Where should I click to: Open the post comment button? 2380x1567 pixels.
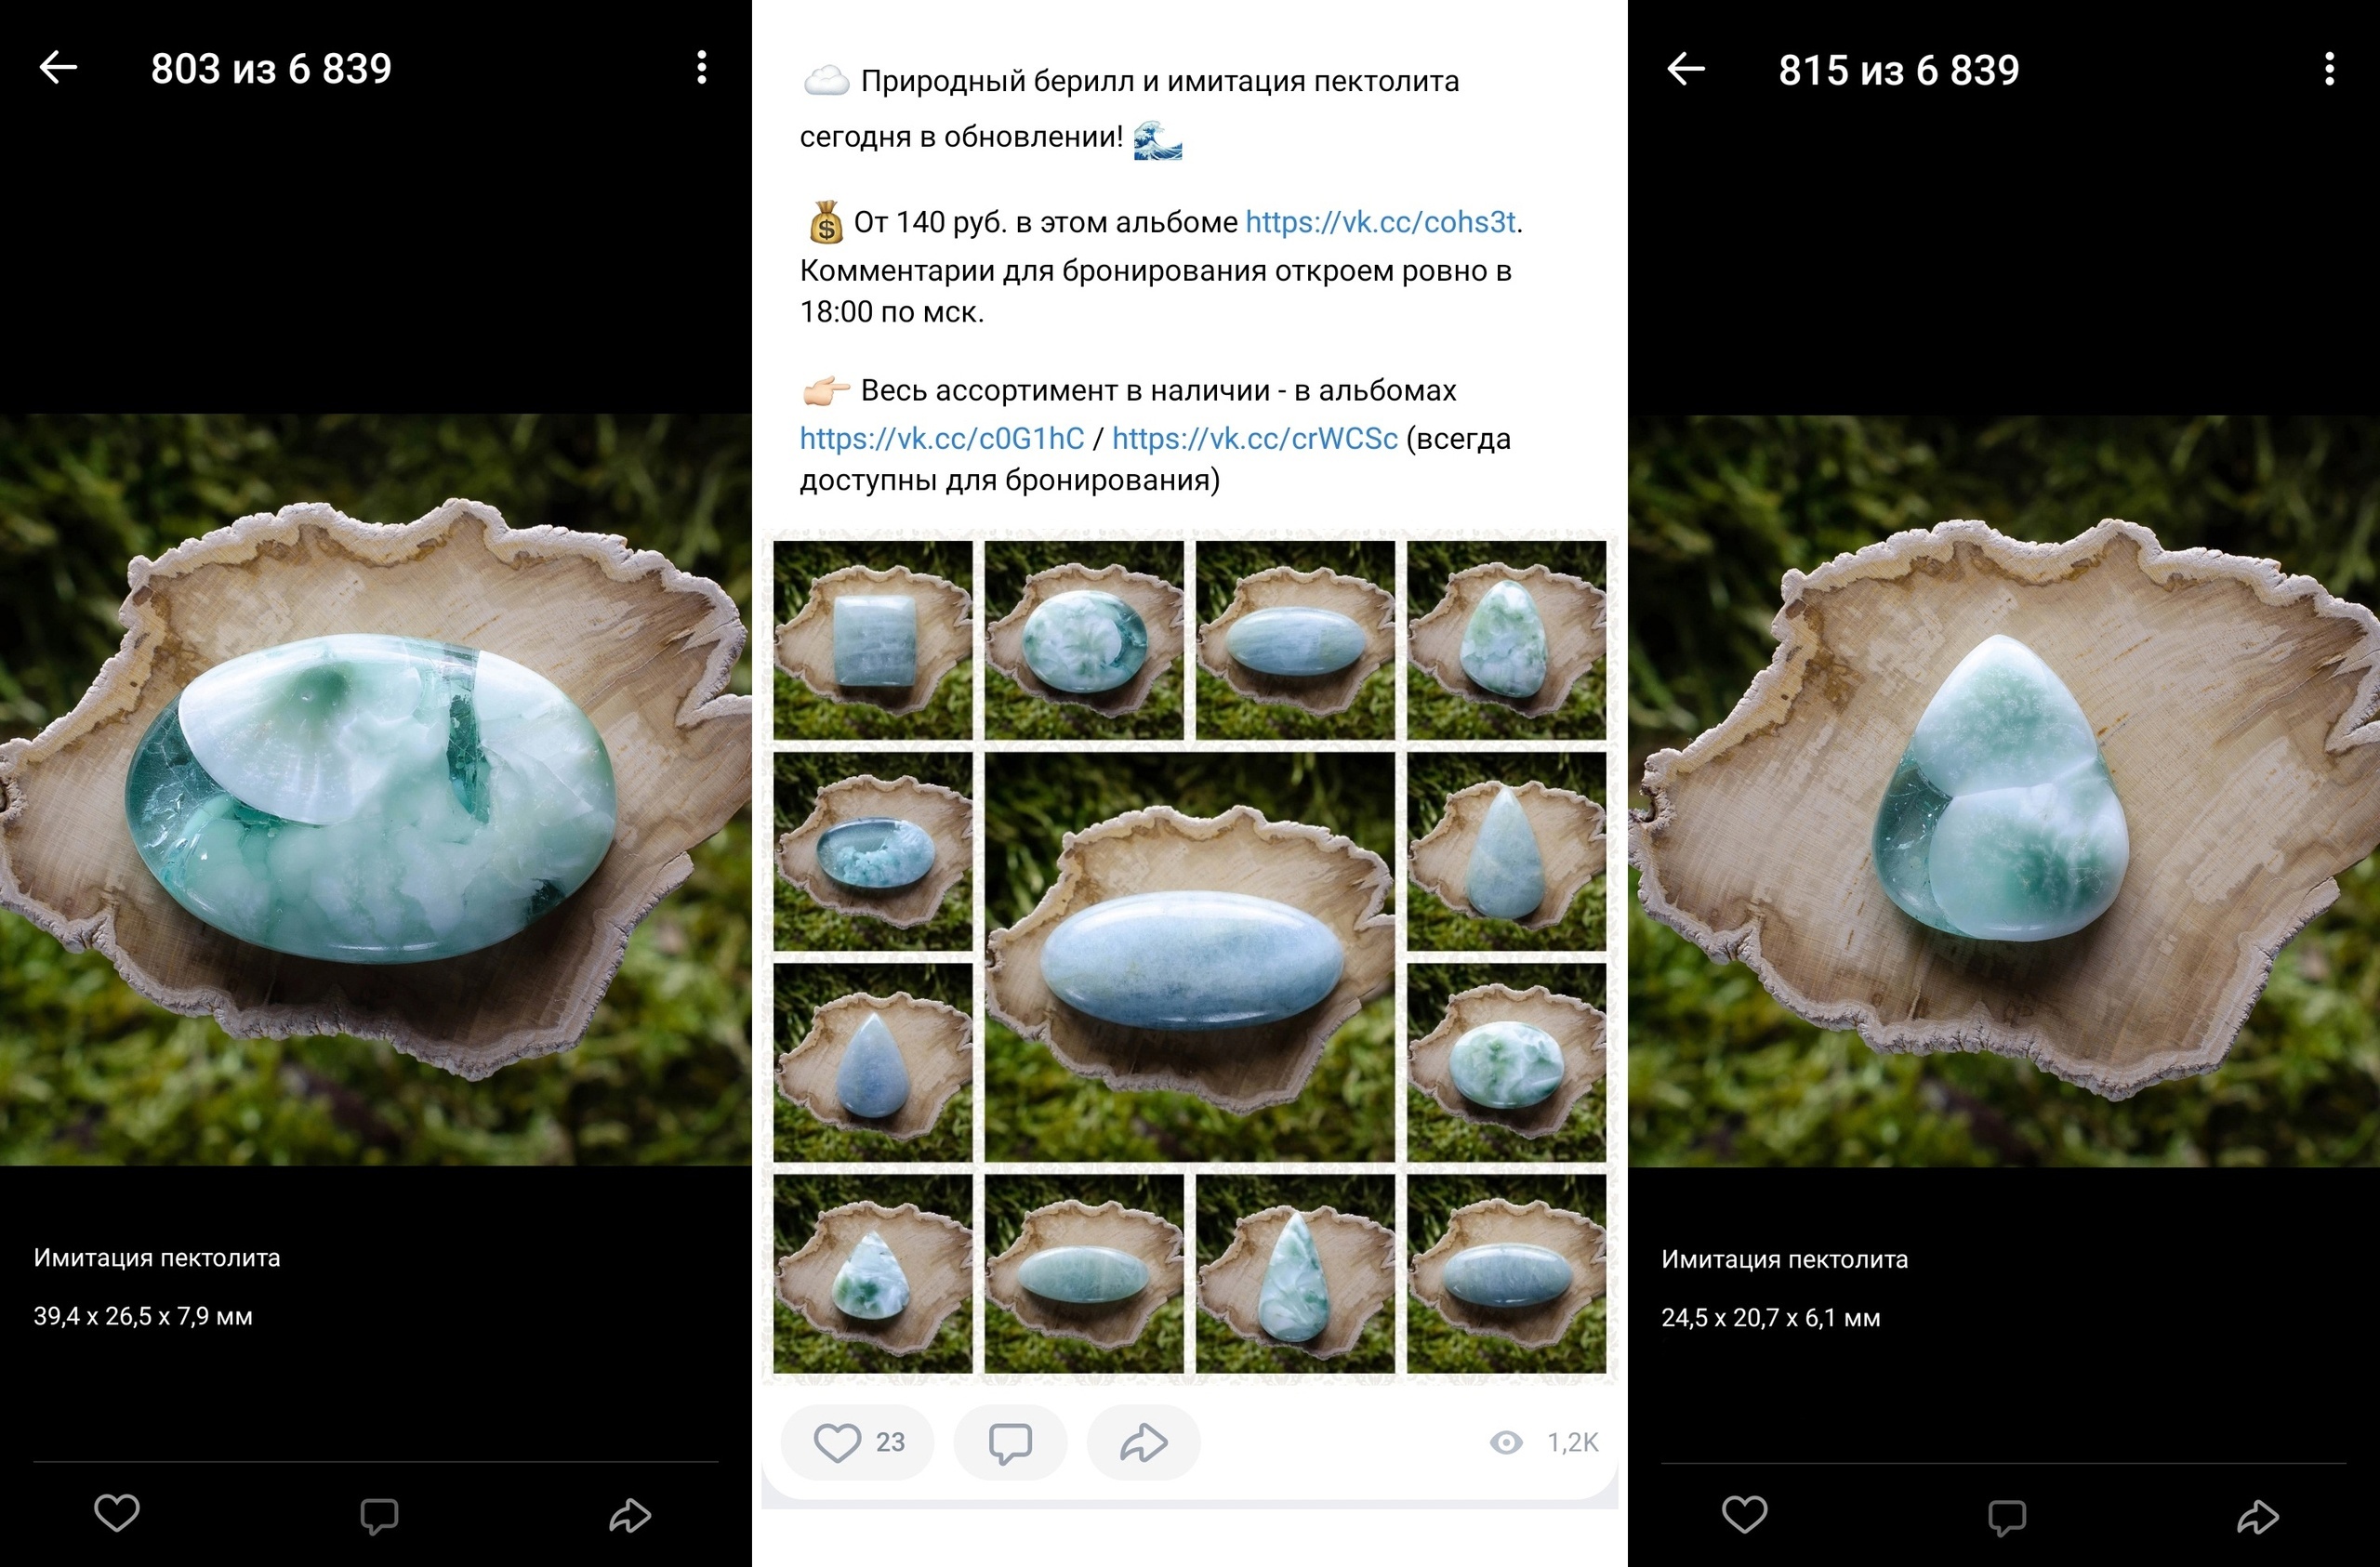pos(1010,1442)
